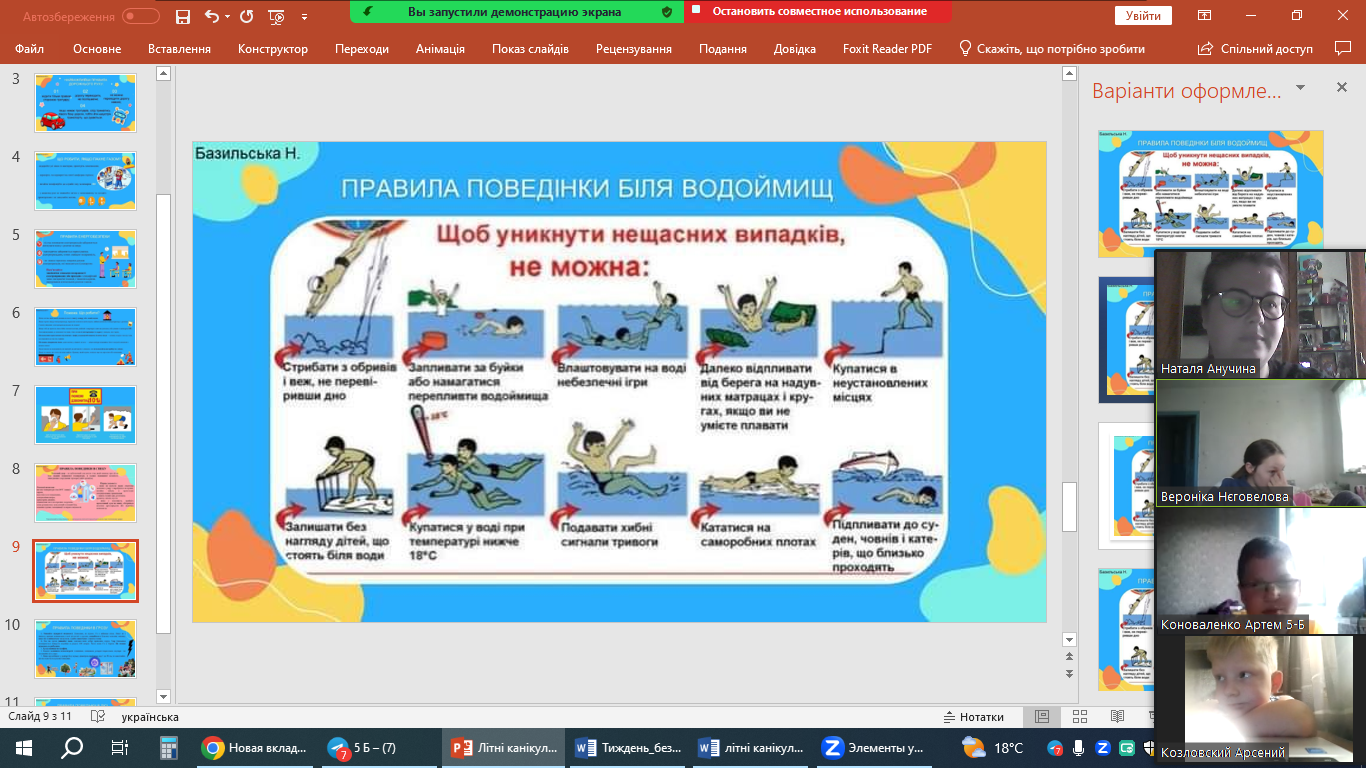The height and width of the screenshot is (768, 1366).
Task: Select slide 10 thumbnail
Action: 85,648
